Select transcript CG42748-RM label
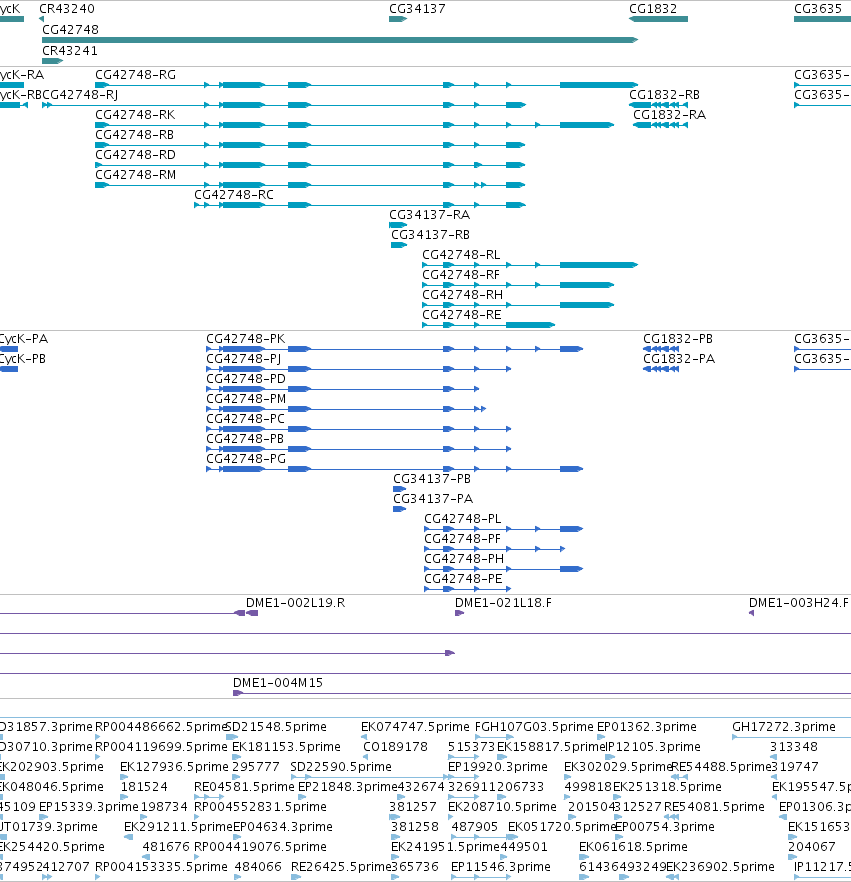851x882 pixels. [136, 175]
